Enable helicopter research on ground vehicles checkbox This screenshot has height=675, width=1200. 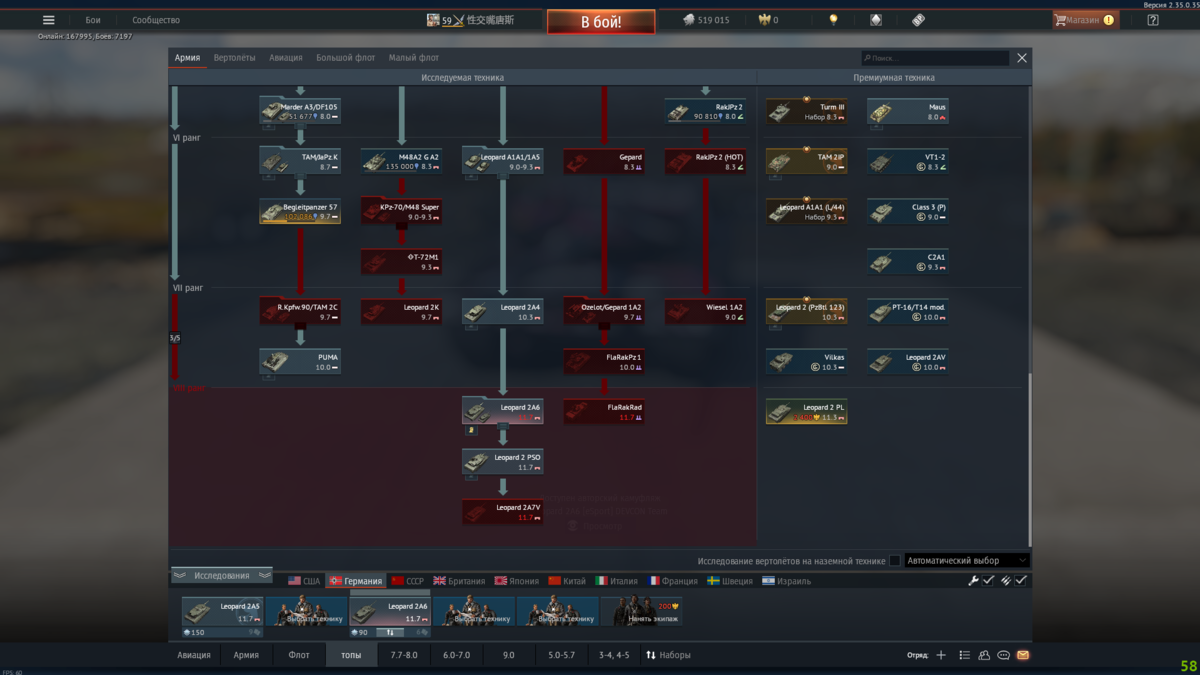click(893, 561)
